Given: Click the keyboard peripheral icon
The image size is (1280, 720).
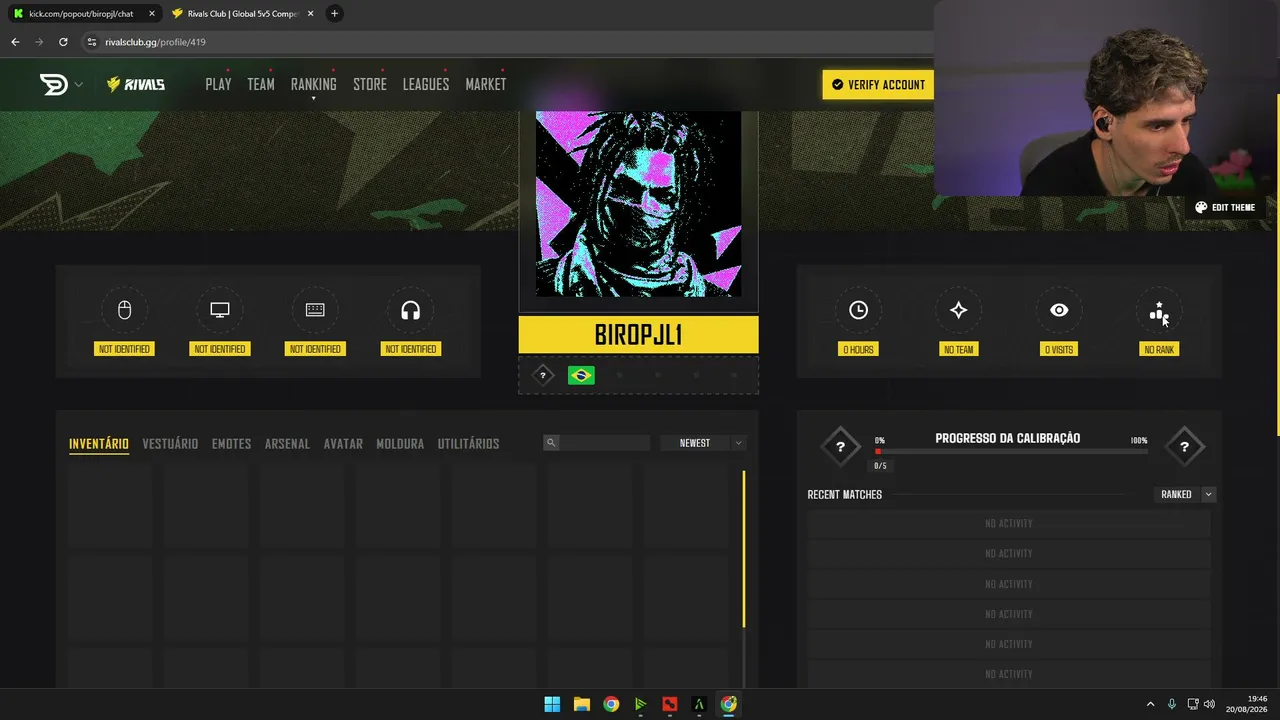Looking at the screenshot, I should [x=315, y=310].
